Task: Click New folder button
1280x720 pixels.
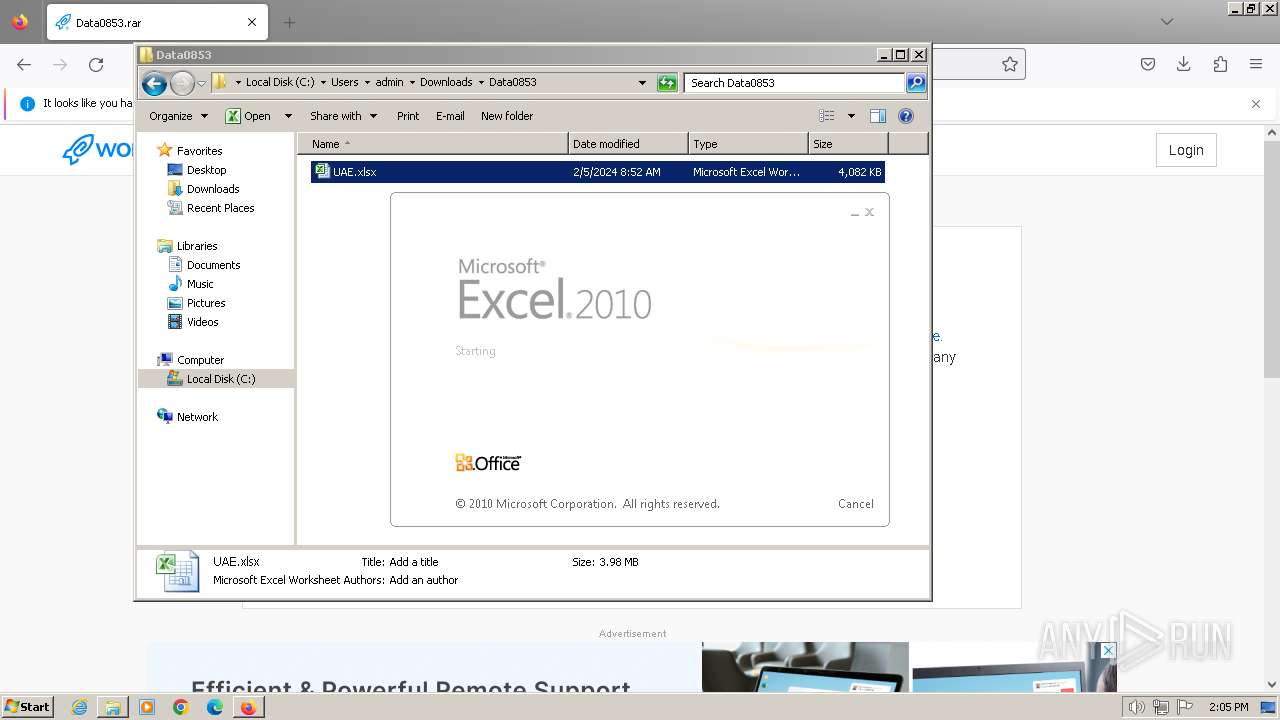Action: click(x=507, y=116)
